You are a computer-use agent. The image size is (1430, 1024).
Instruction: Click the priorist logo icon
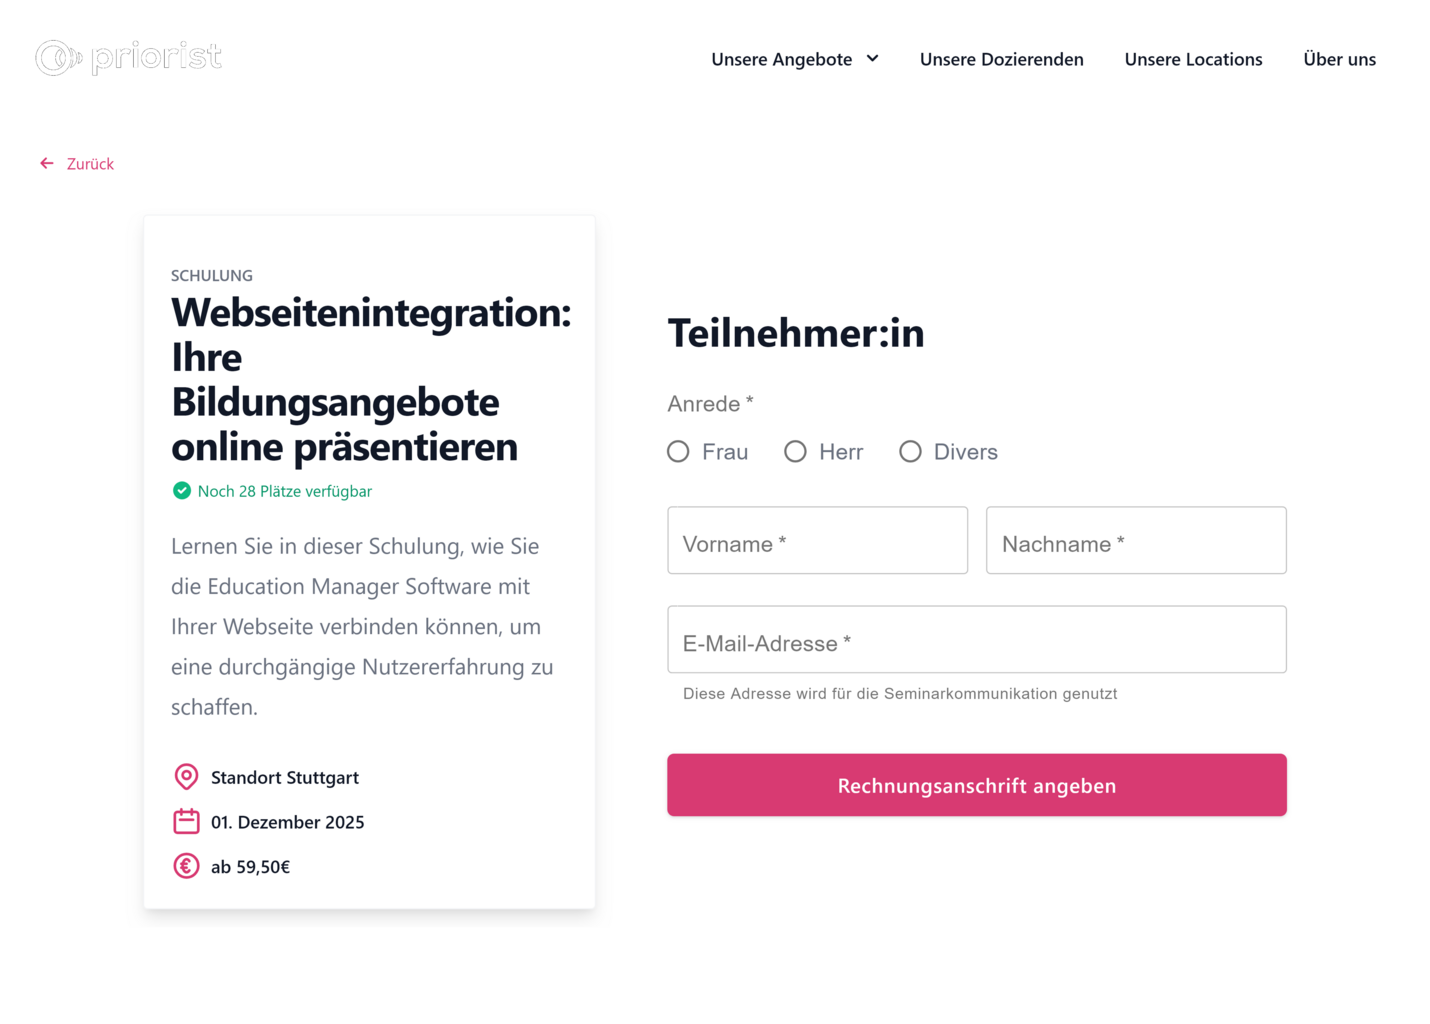click(x=58, y=58)
